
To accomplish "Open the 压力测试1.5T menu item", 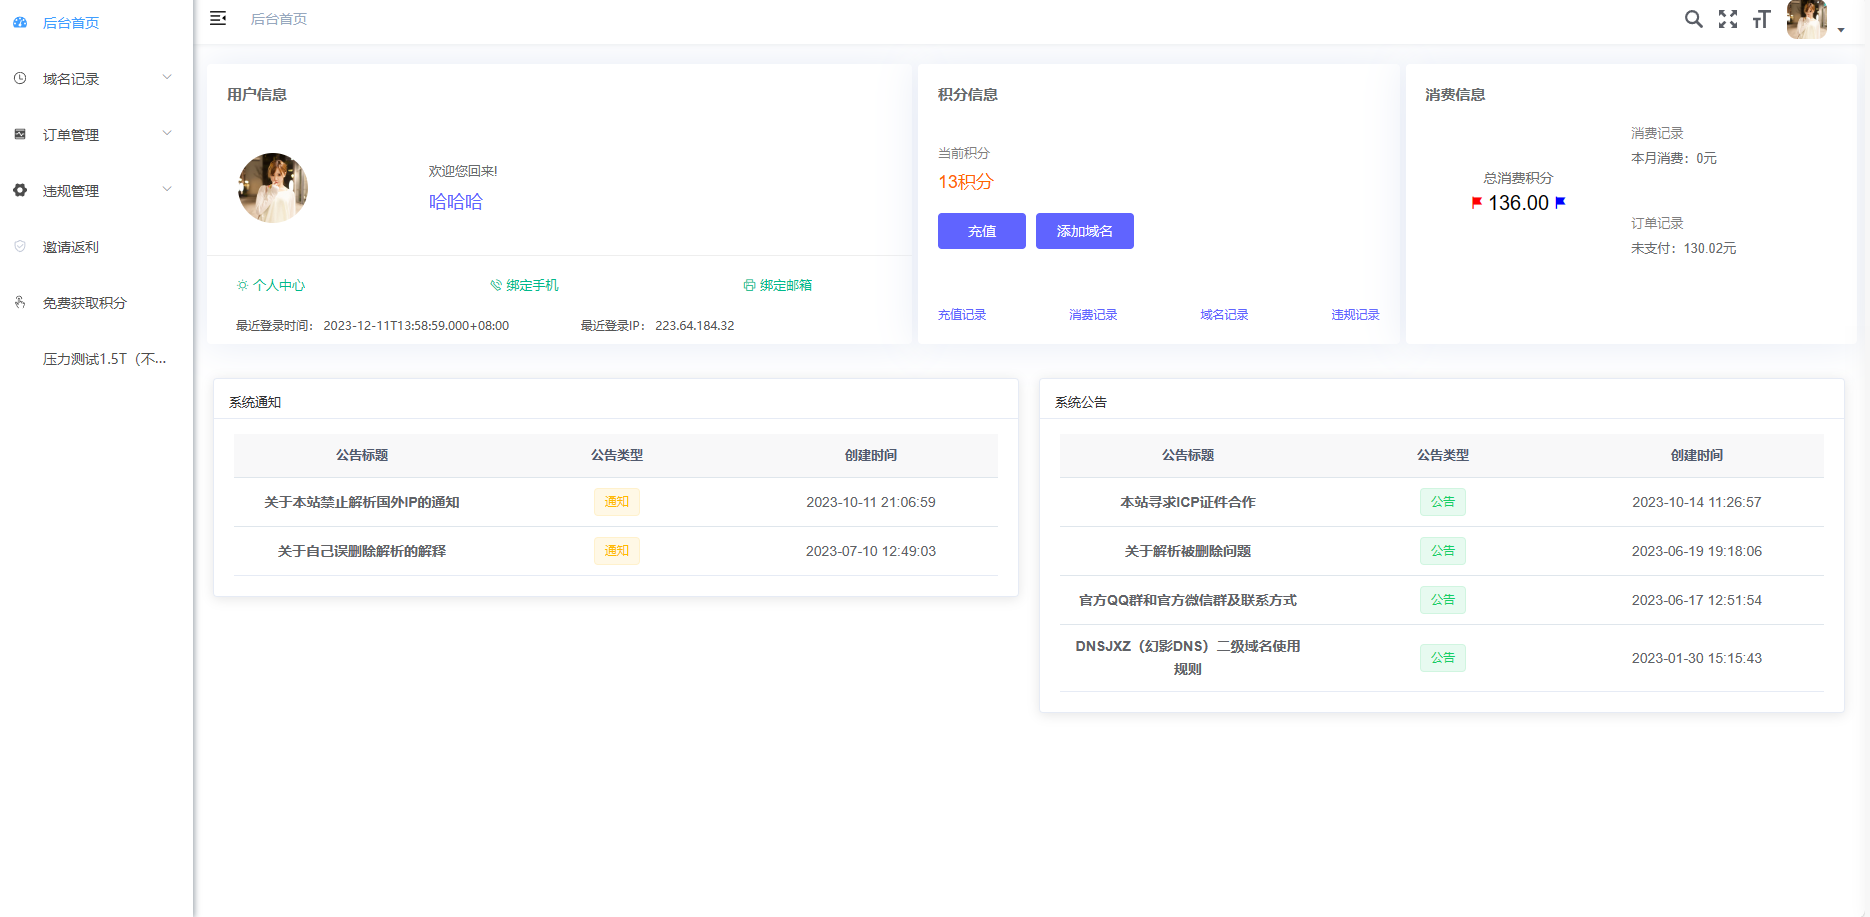I will tap(104, 358).
